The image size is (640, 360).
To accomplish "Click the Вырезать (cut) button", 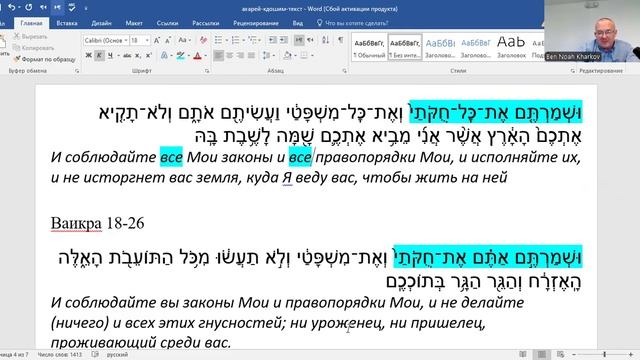I will pos(31,36).
